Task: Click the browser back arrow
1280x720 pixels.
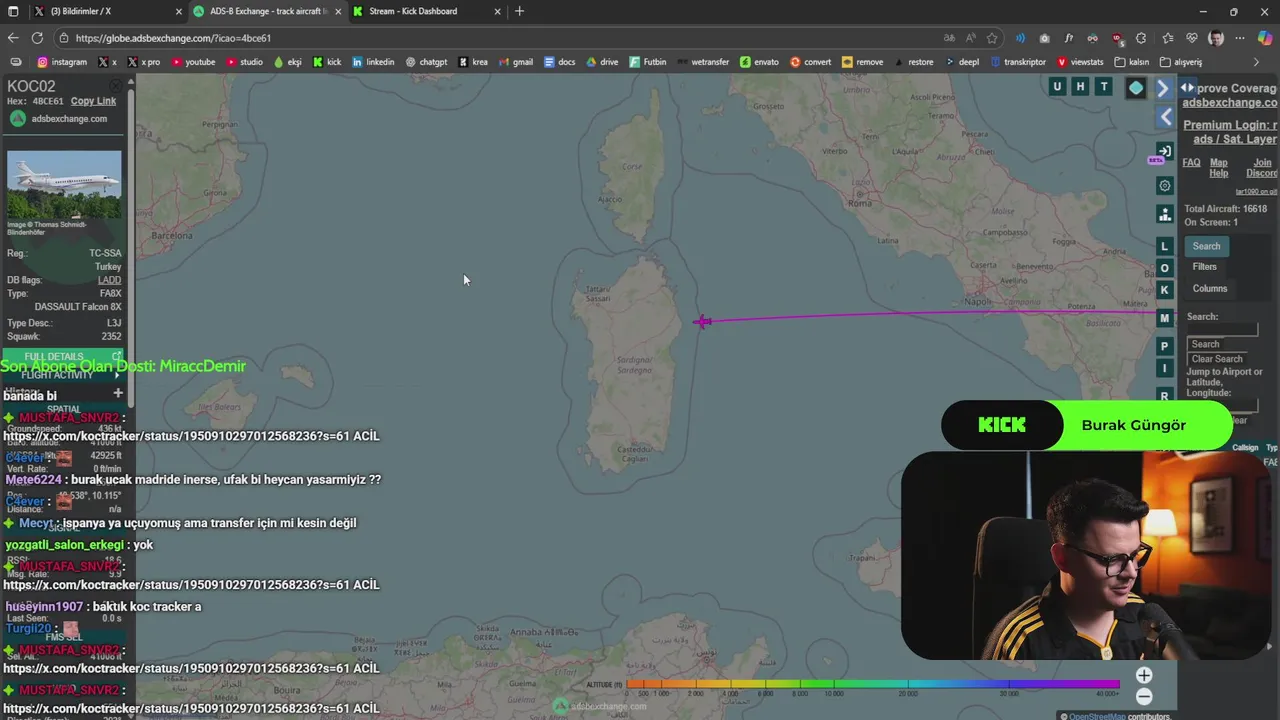Action: coord(13,38)
